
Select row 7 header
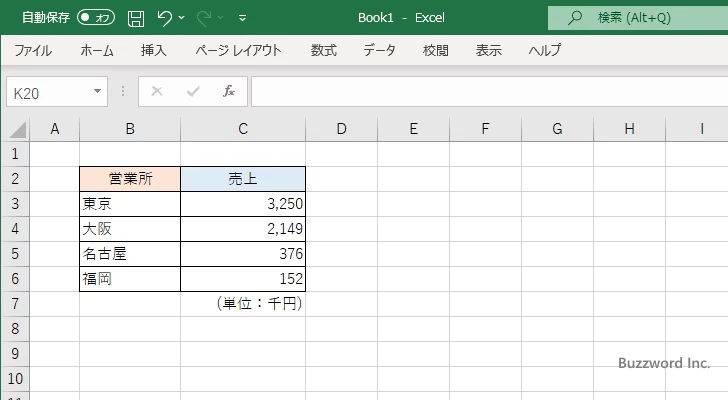[15, 304]
